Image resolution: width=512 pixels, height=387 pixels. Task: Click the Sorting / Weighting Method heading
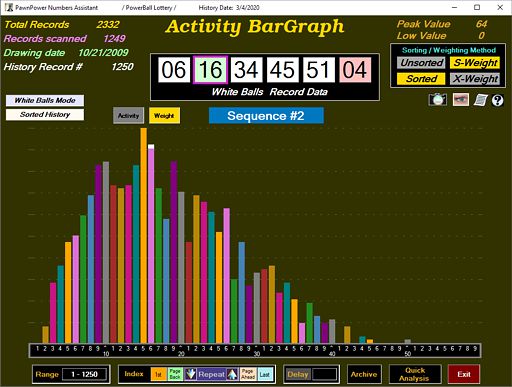pos(449,50)
